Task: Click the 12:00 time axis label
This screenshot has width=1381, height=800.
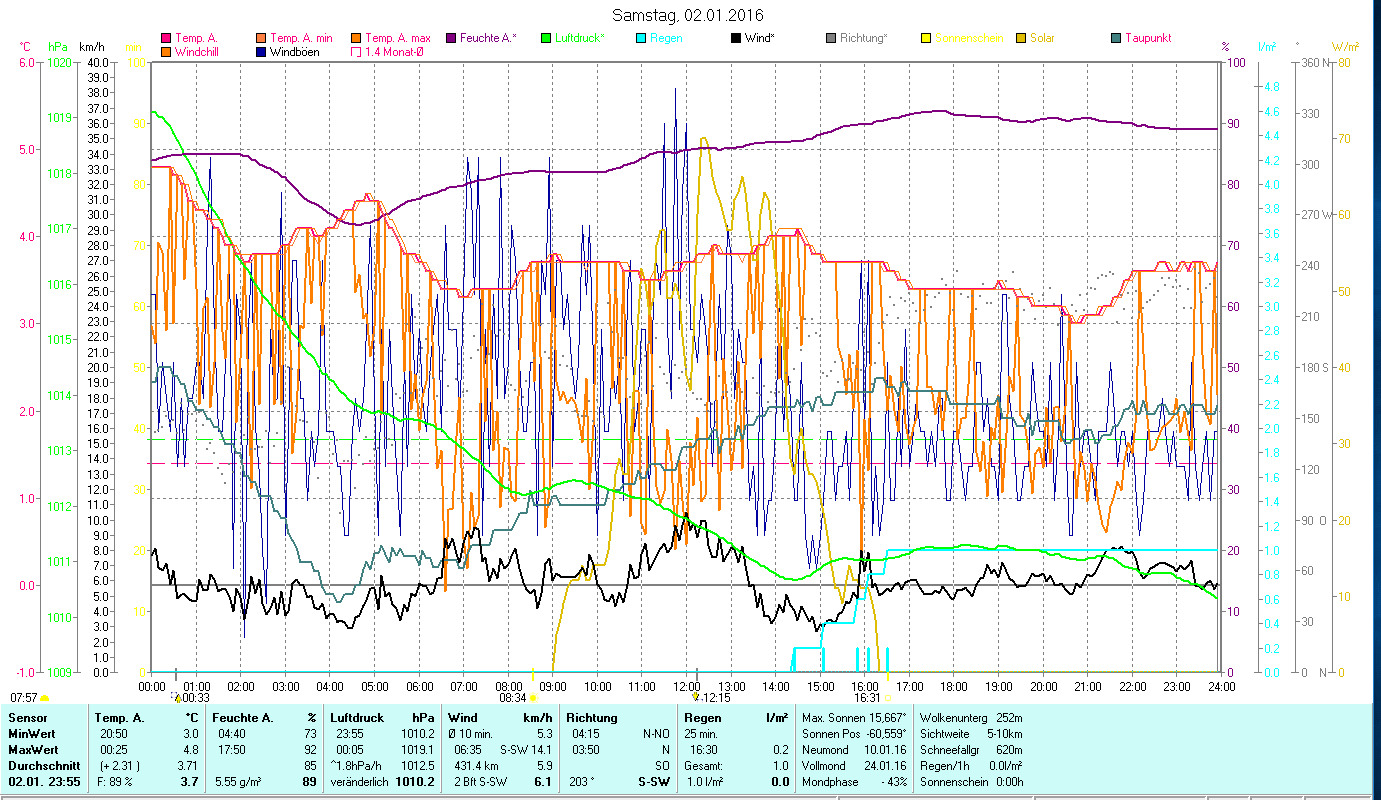Action: (x=686, y=686)
